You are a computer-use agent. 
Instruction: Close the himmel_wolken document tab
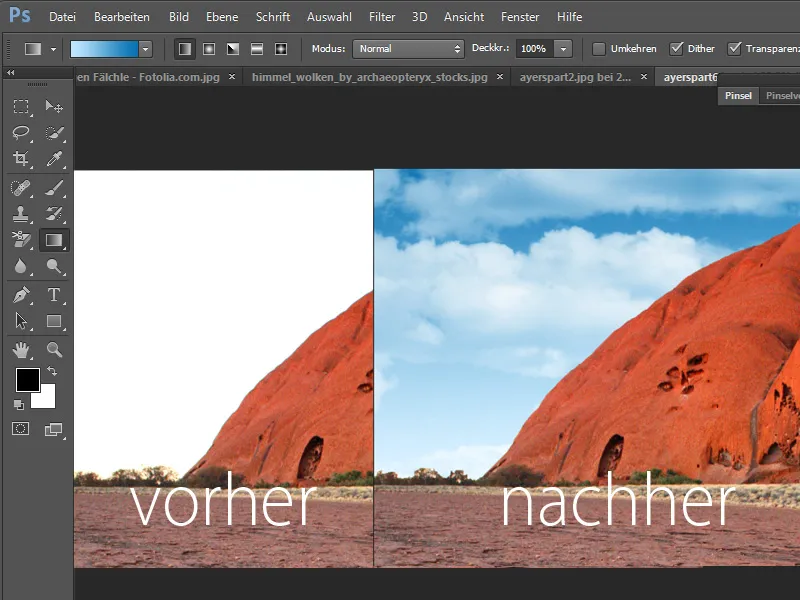coord(500,77)
